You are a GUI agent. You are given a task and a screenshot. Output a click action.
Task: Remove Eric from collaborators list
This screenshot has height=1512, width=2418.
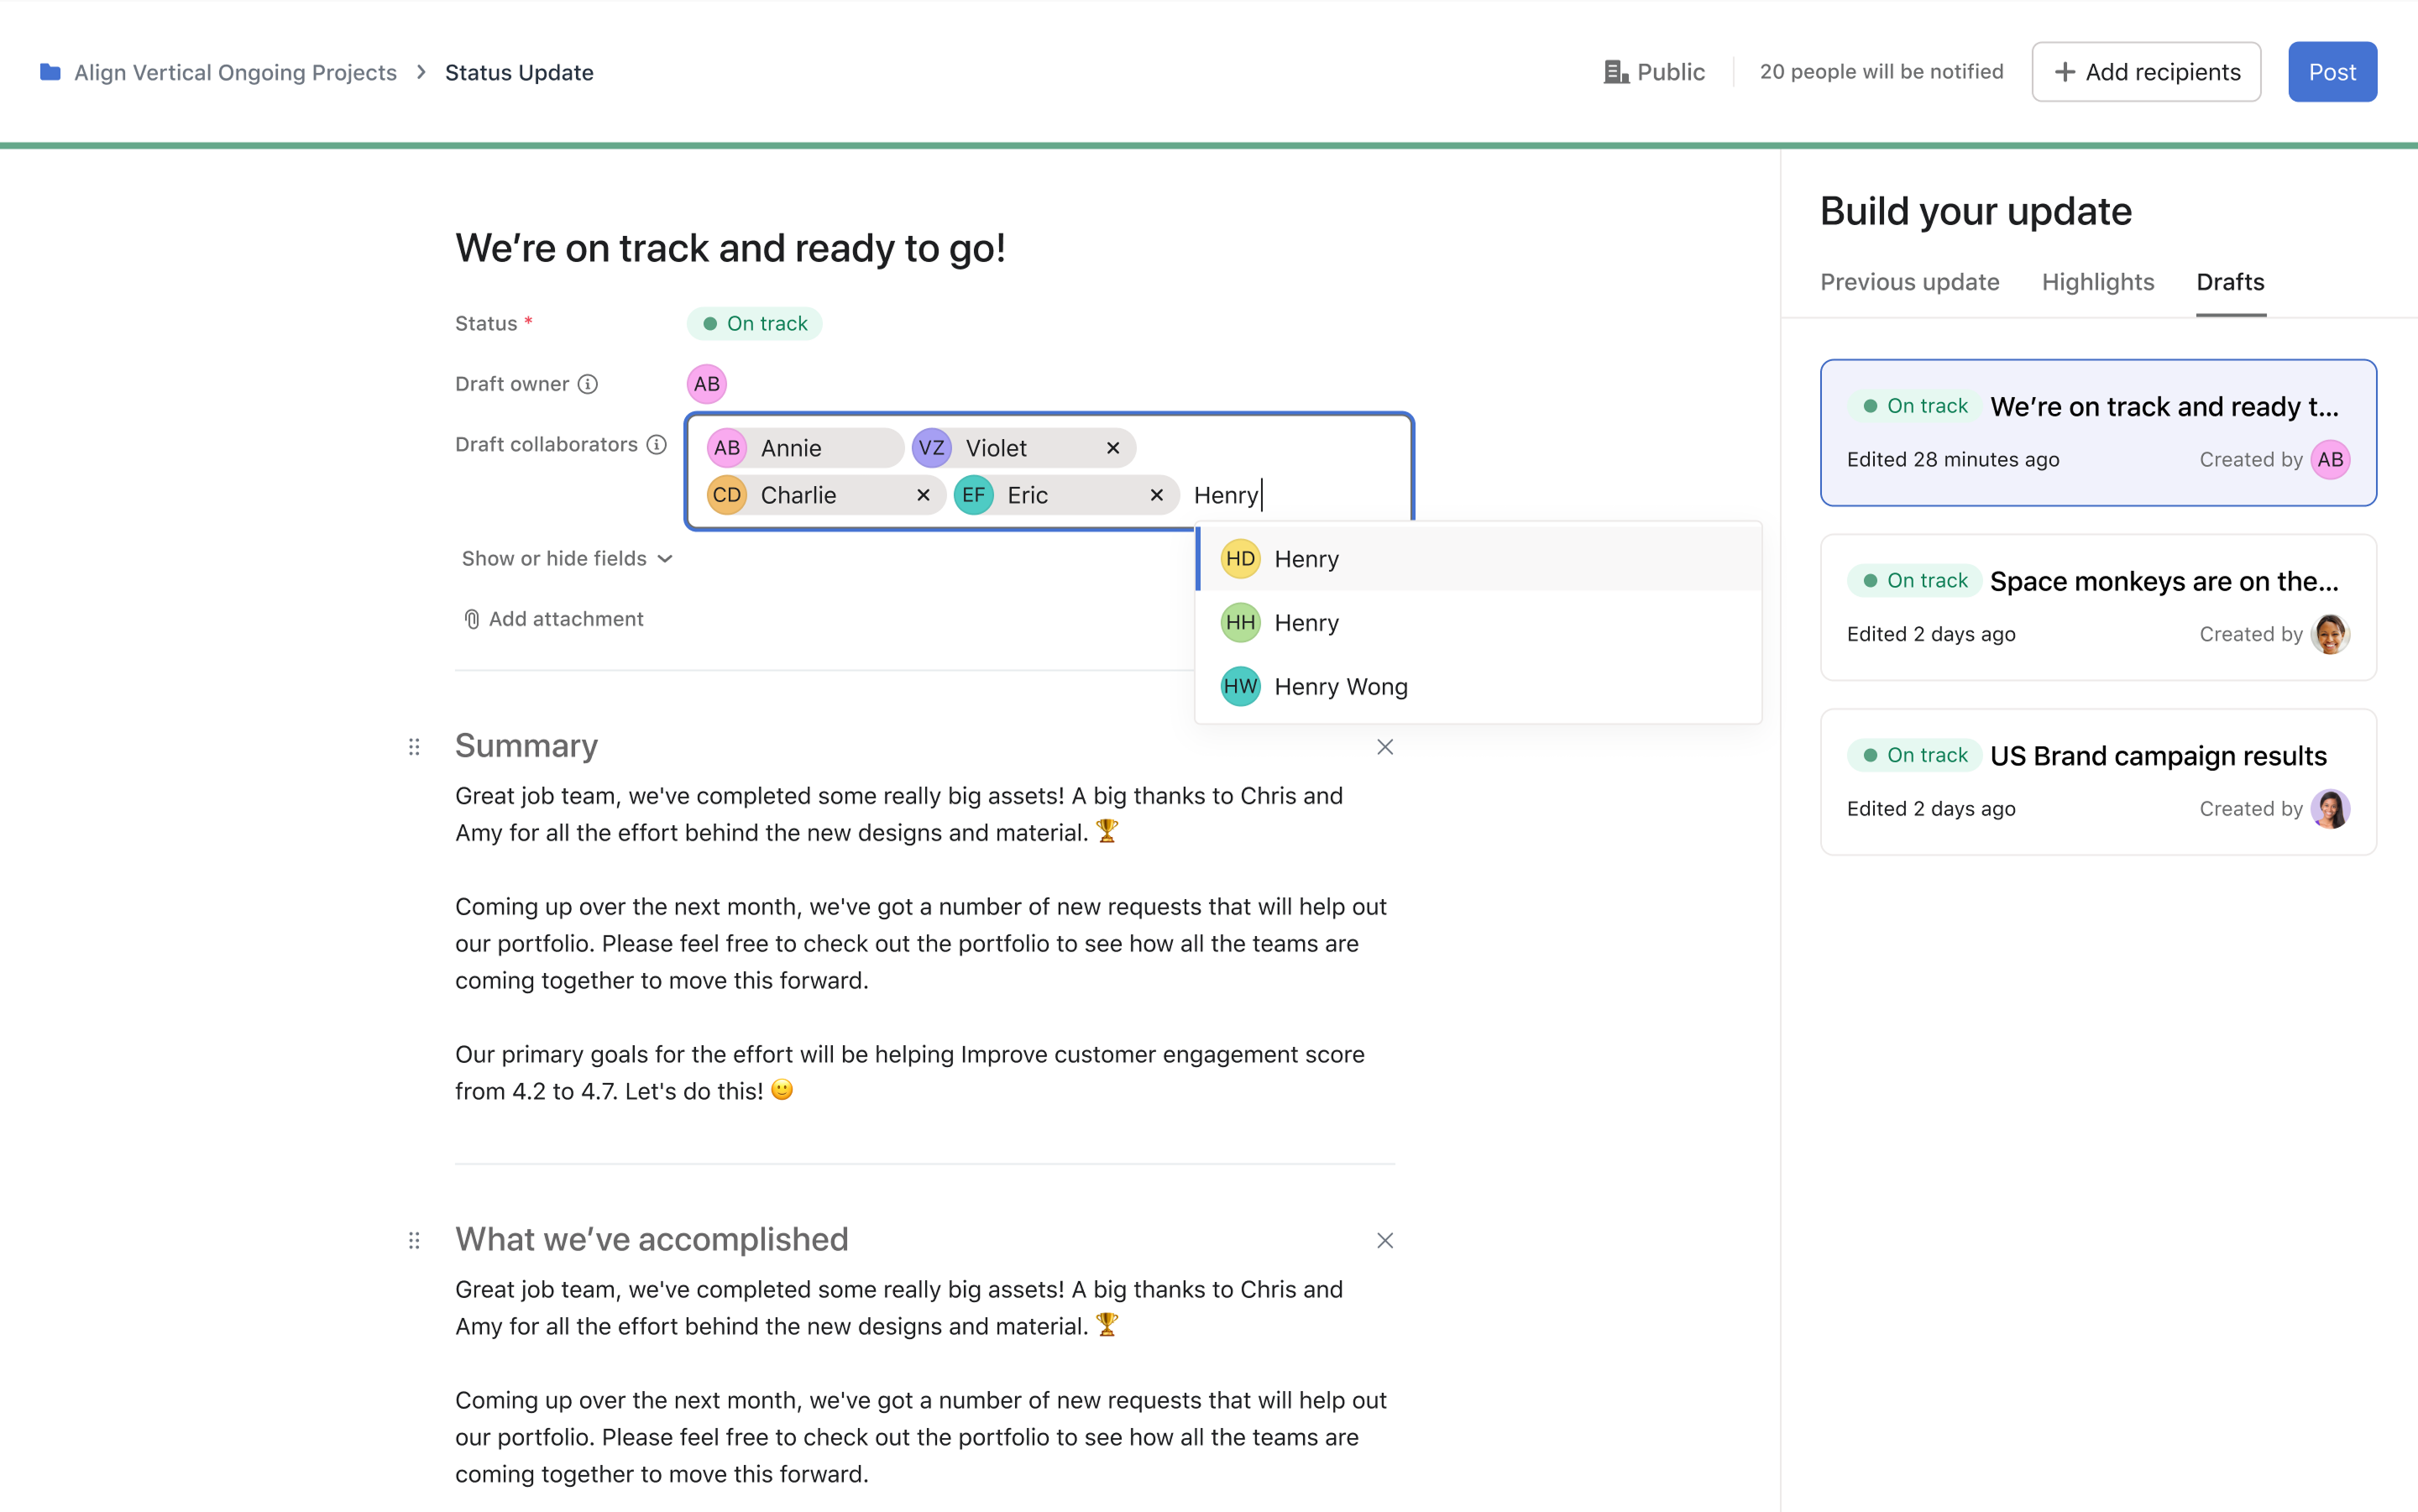1156,495
